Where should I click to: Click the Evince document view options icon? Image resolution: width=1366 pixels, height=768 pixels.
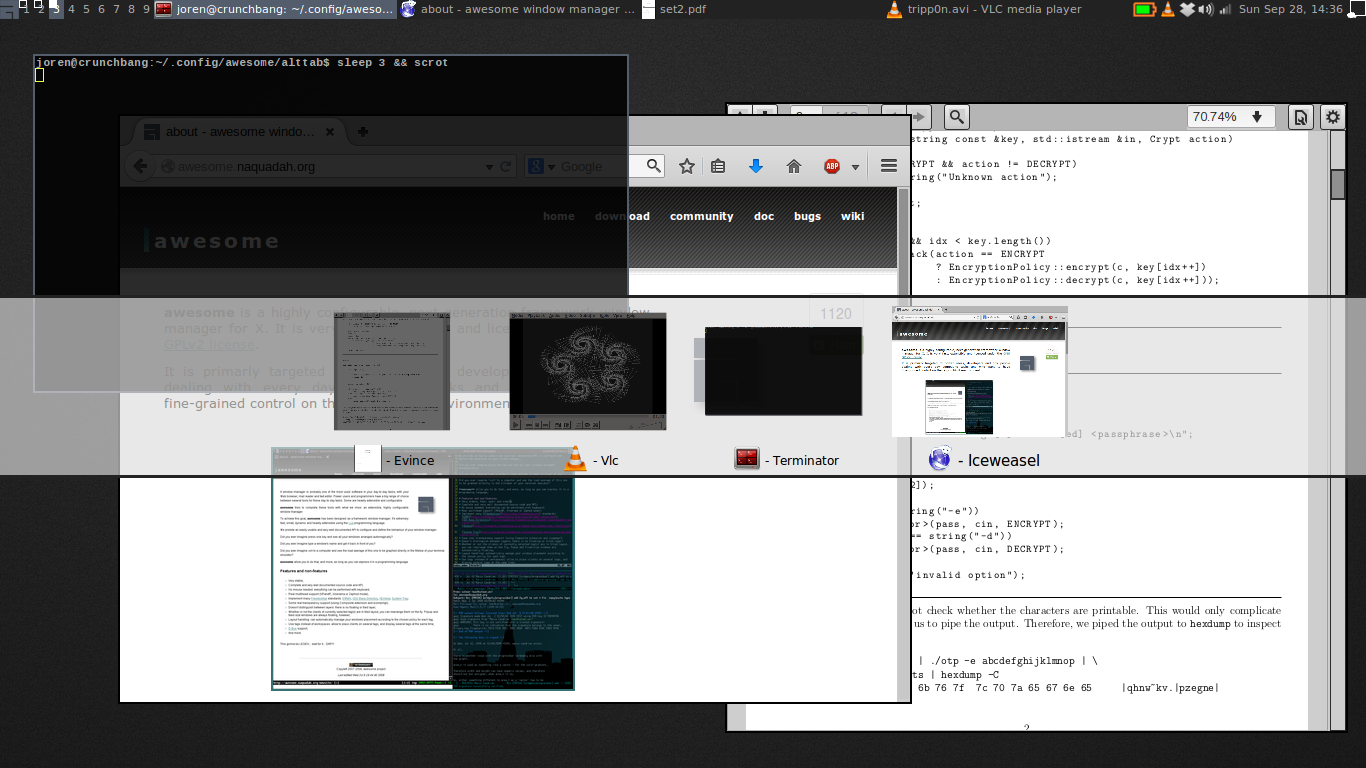[1300, 117]
